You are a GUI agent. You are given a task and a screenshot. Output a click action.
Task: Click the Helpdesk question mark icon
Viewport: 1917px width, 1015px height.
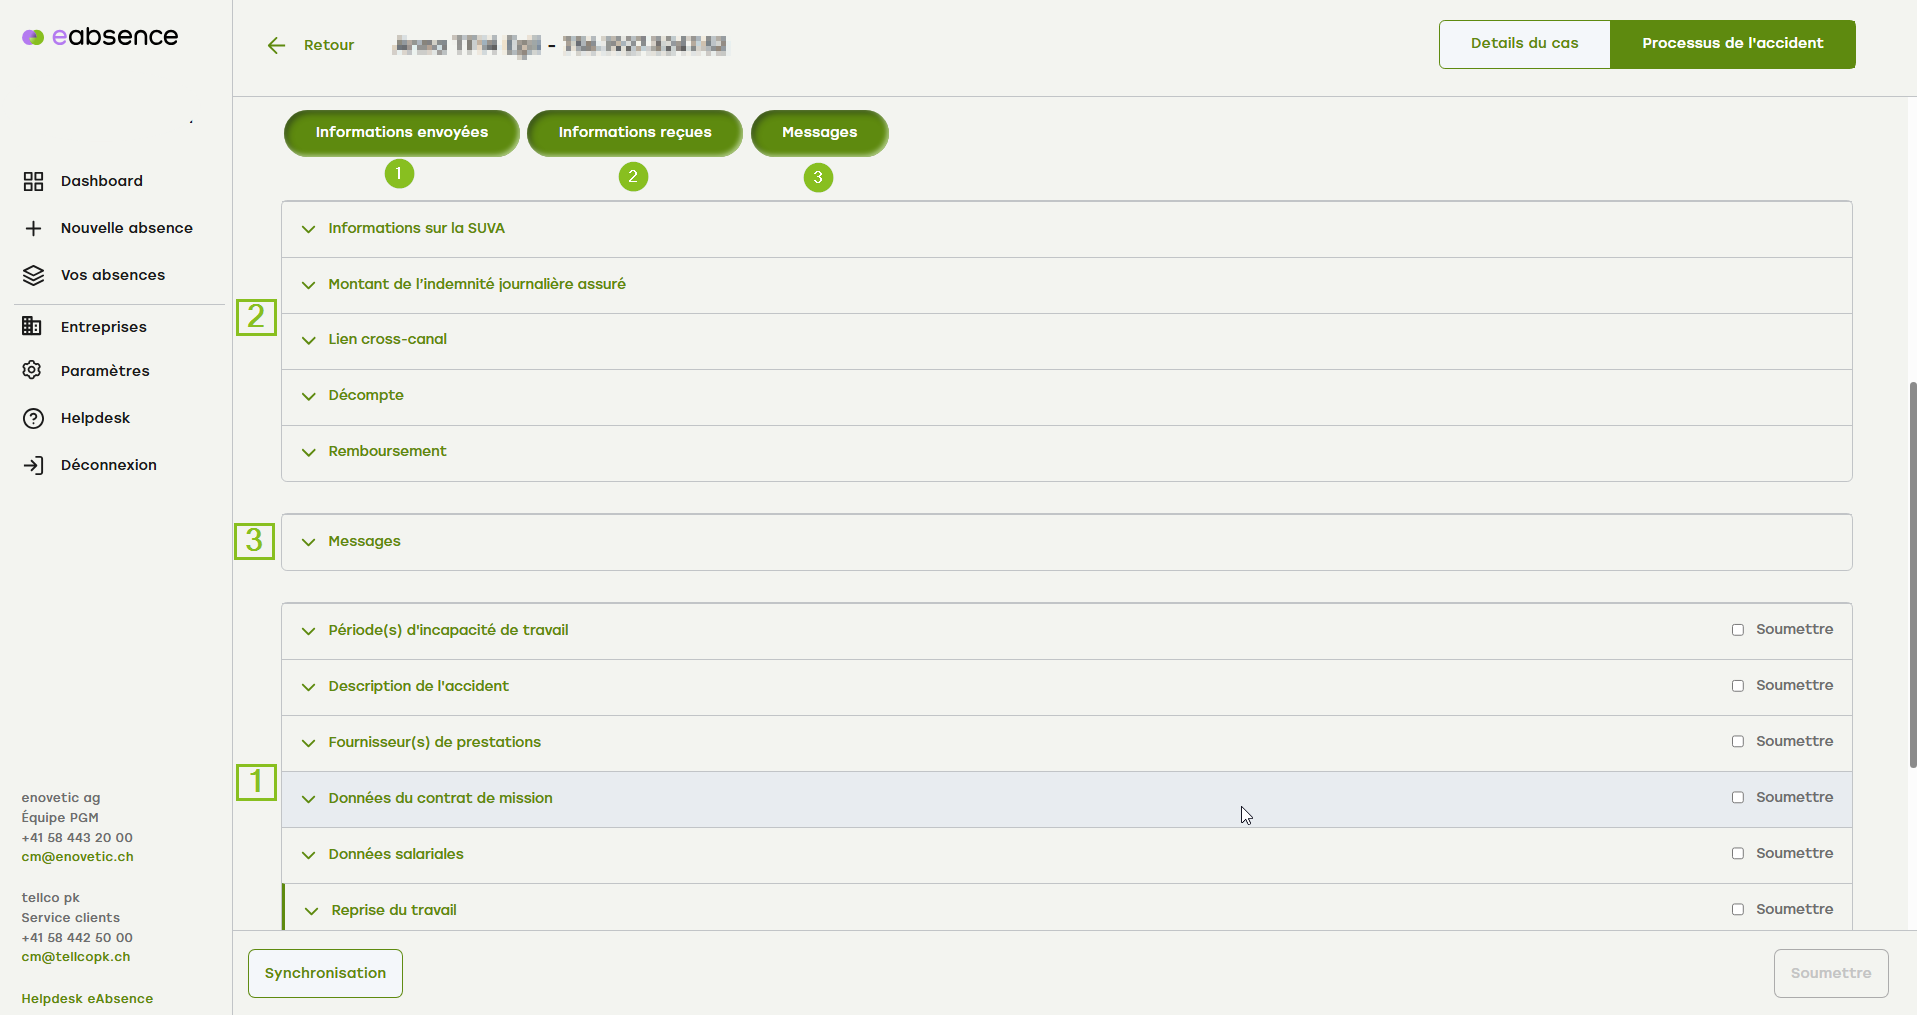[33, 418]
